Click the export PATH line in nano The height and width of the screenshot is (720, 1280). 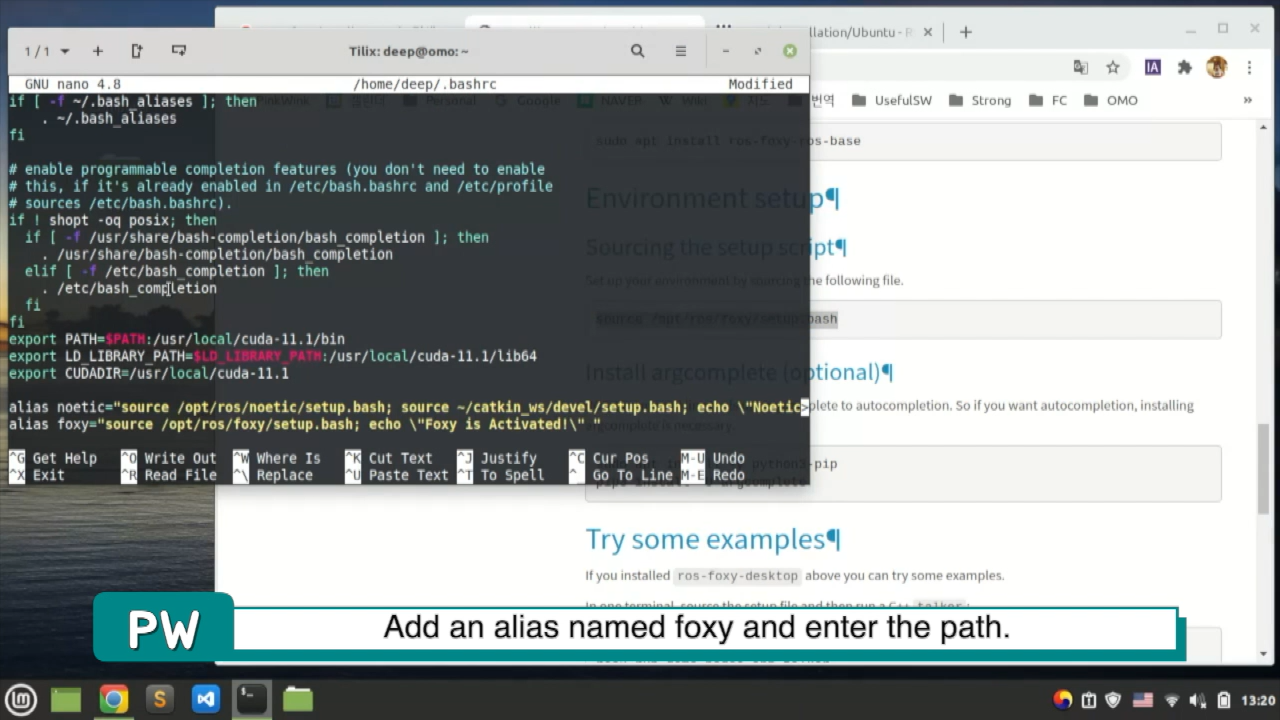(176, 339)
